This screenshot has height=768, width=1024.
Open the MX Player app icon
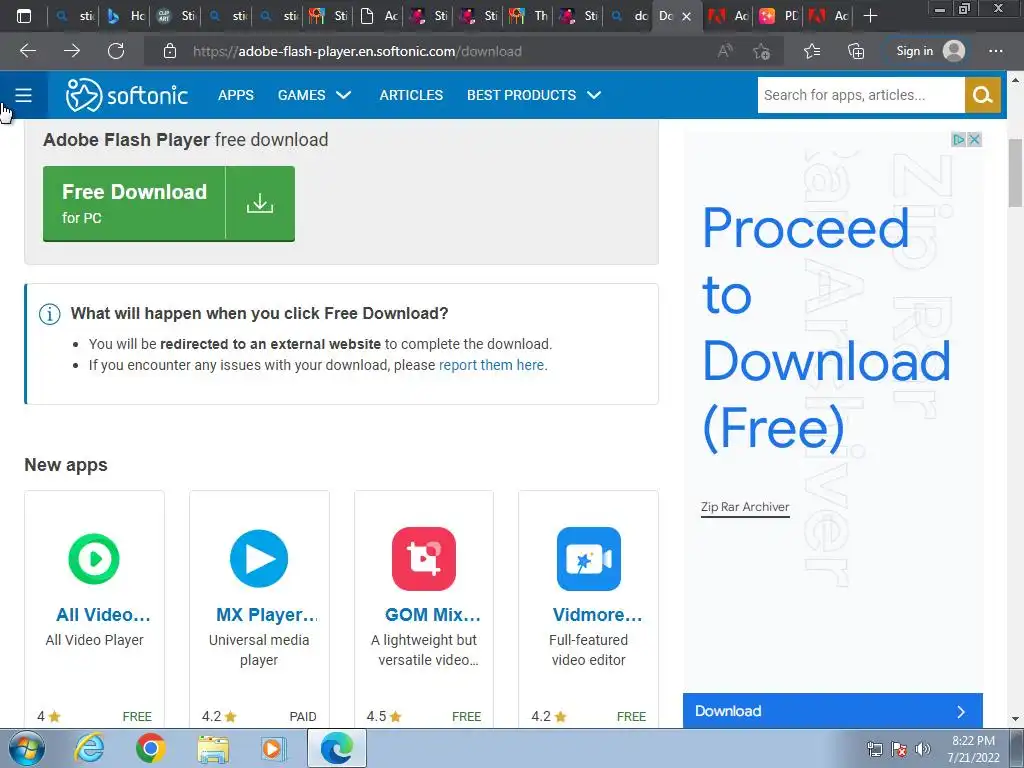(259, 559)
